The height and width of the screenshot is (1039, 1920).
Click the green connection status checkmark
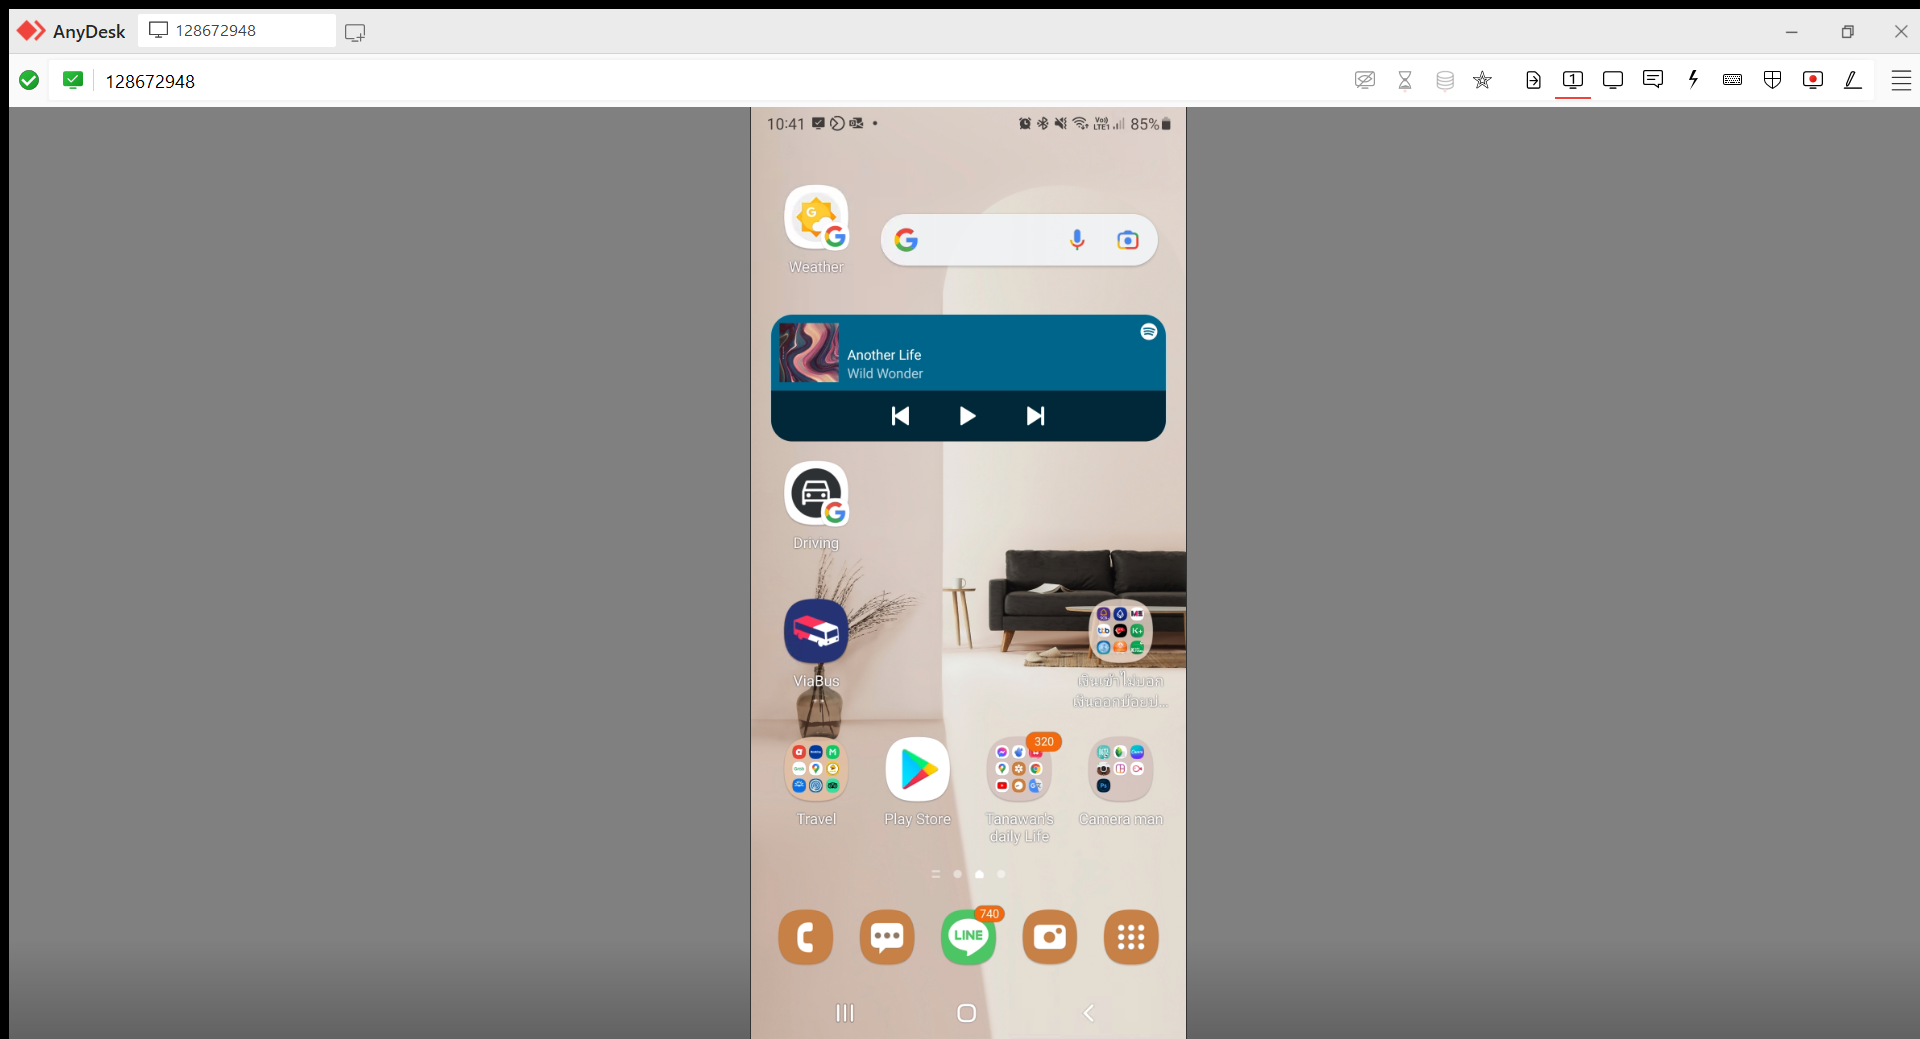pyautogui.click(x=29, y=80)
